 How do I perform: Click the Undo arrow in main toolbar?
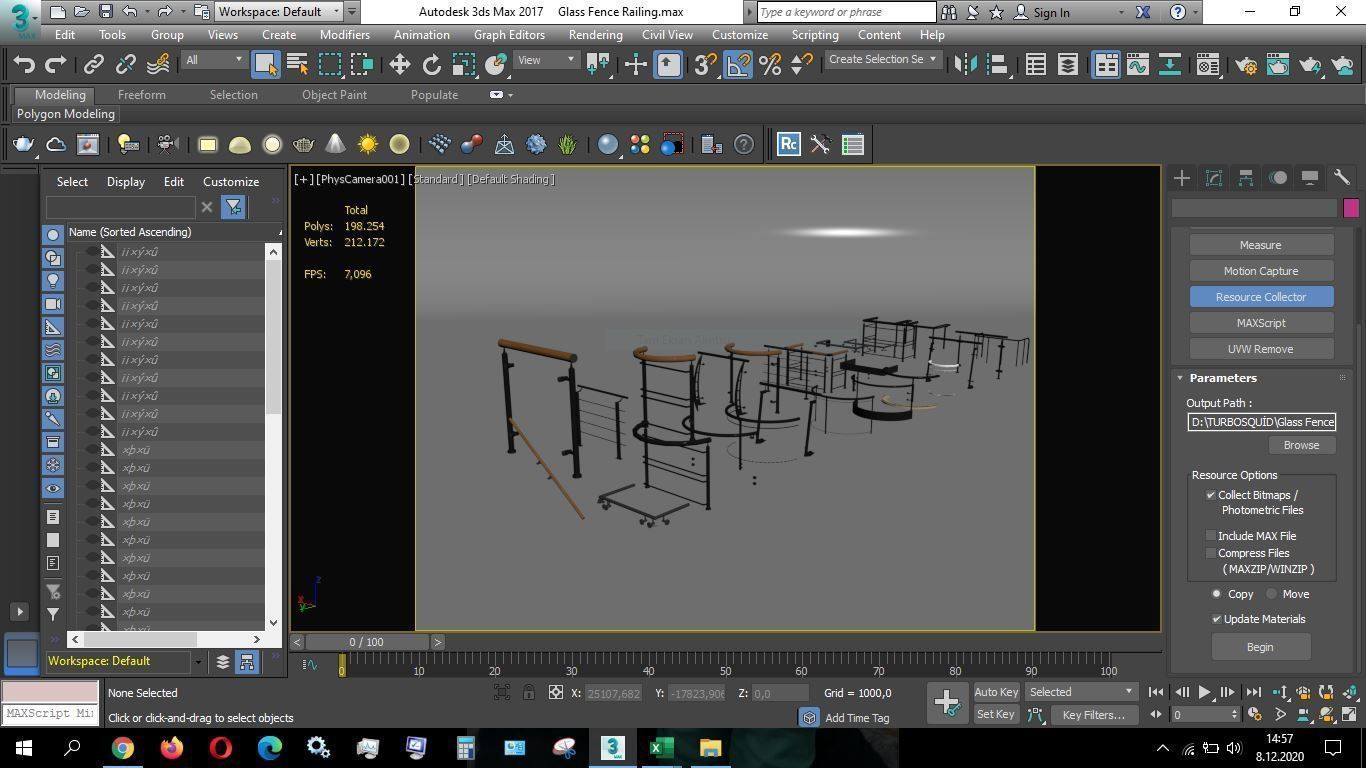[x=24, y=65]
